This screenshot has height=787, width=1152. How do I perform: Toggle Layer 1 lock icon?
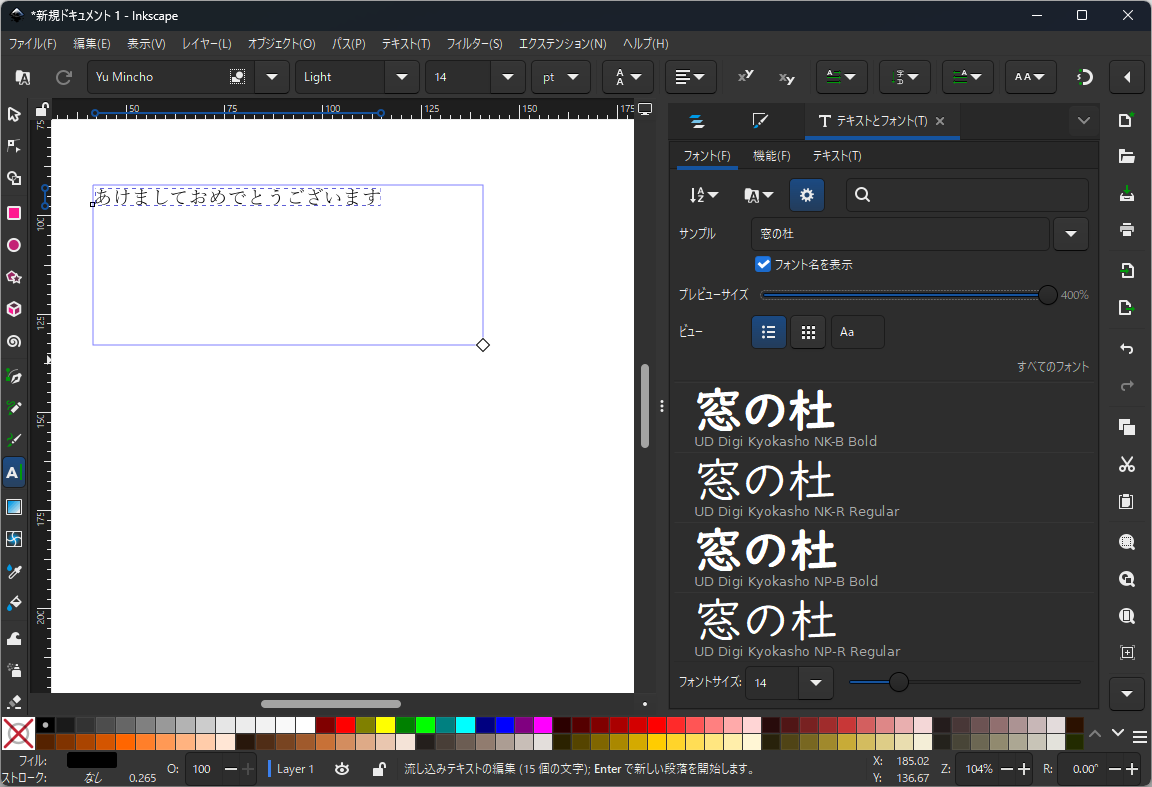[378, 769]
